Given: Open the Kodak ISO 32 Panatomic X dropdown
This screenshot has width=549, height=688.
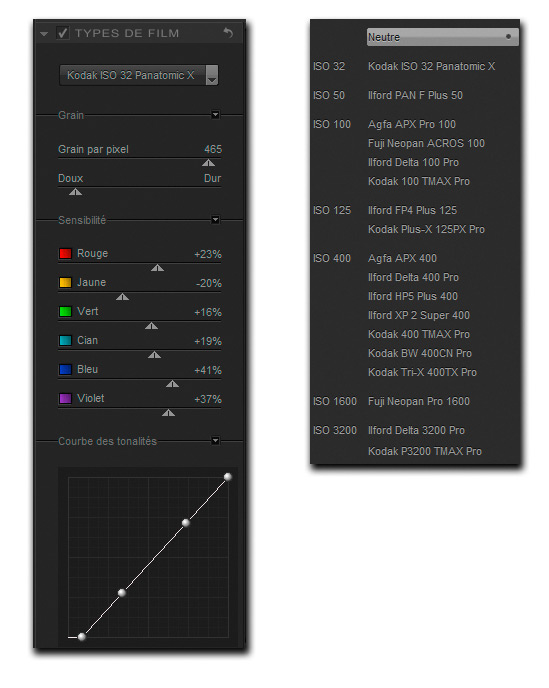Looking at the screenshot, I should (x=139, y=75).
